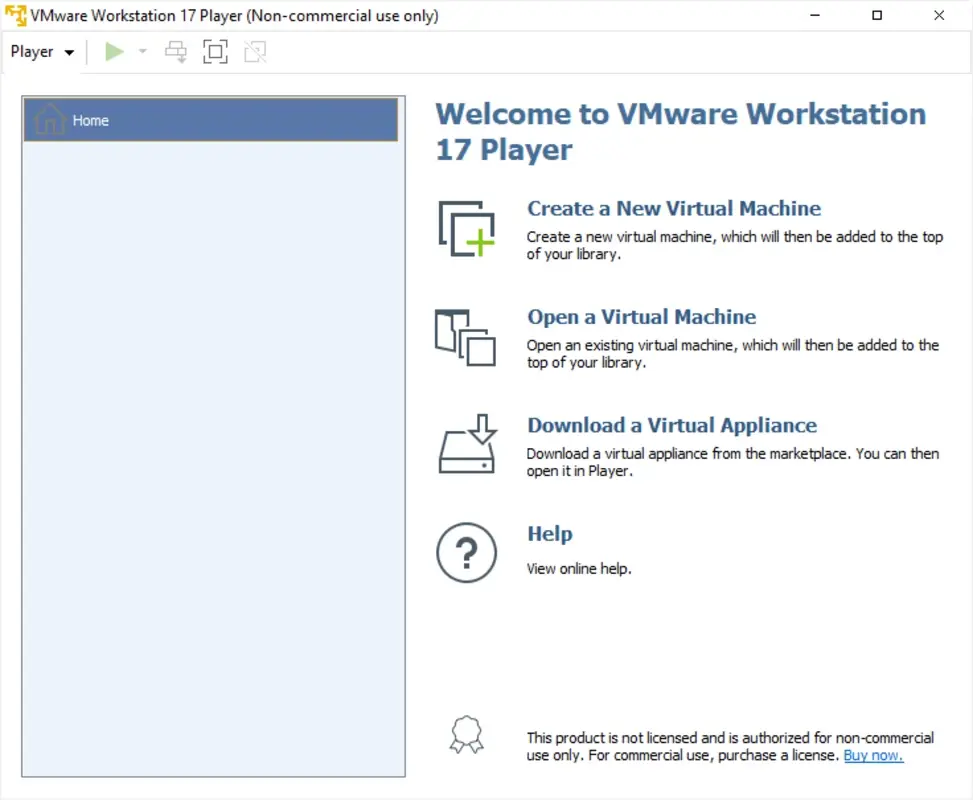Click the Open a Virtual Machine folder icon
Image resolution: width=973 pixels, height=800 pixels.
tap(466, 337)
